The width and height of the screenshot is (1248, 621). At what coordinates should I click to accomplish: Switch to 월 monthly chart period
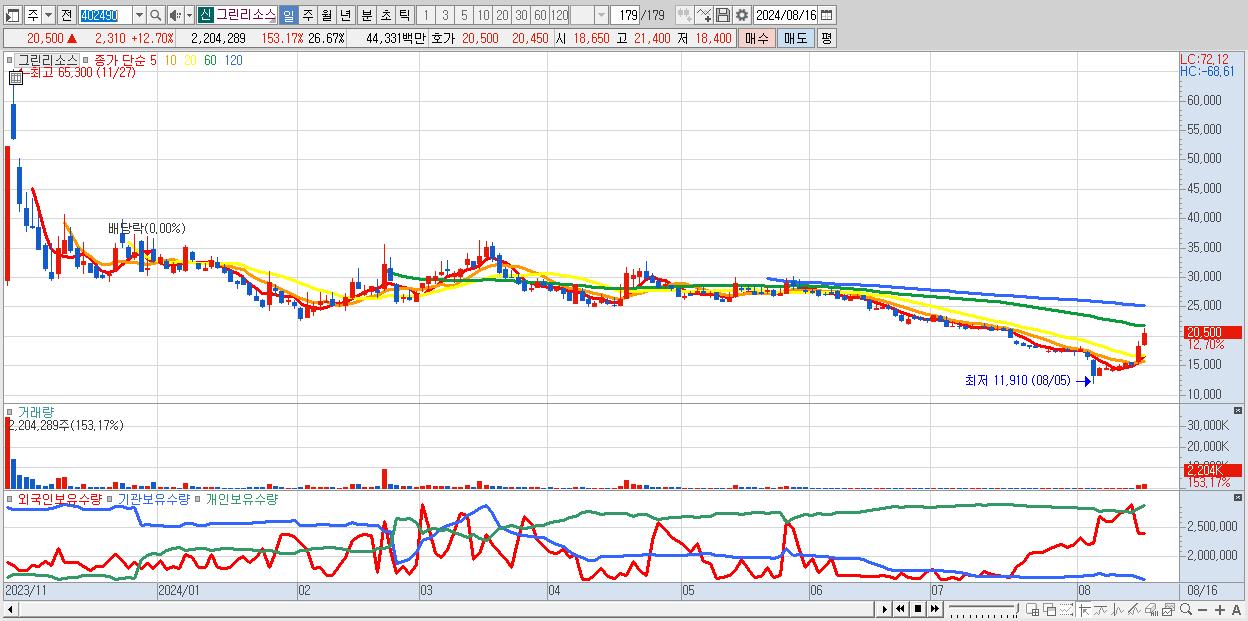[326, 15]
